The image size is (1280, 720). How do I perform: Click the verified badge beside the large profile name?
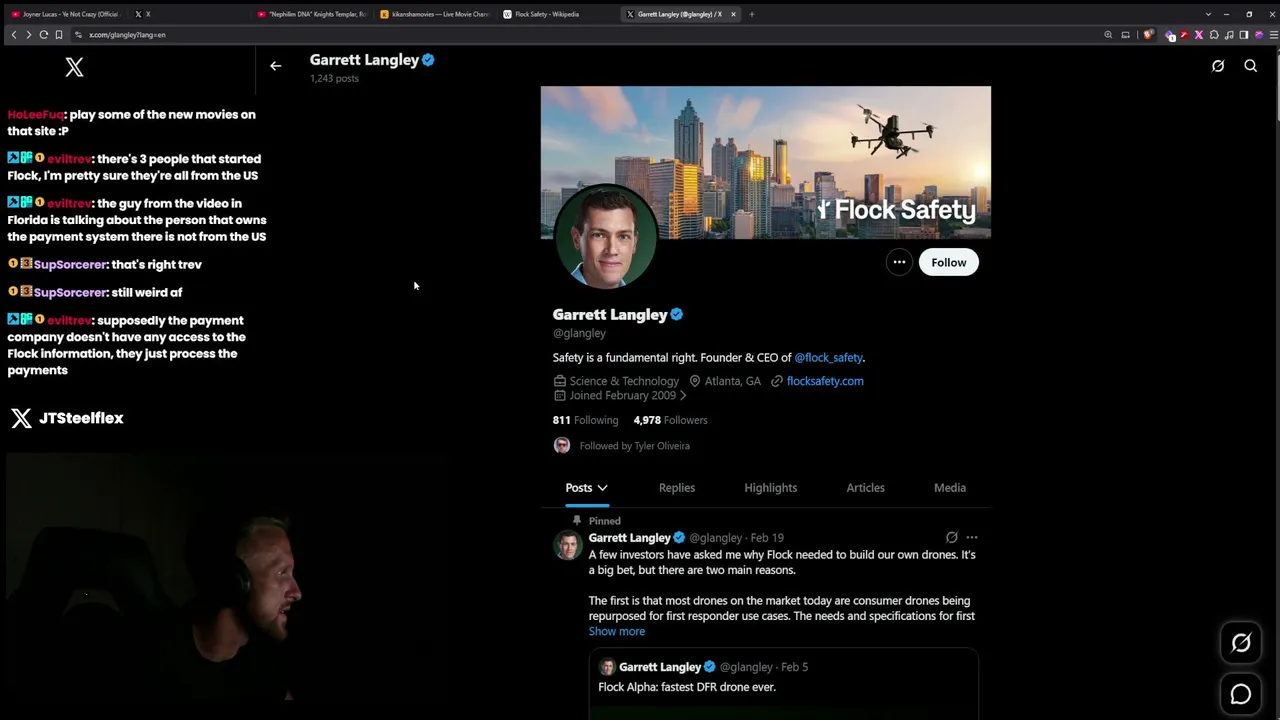[x=677, y=314]
